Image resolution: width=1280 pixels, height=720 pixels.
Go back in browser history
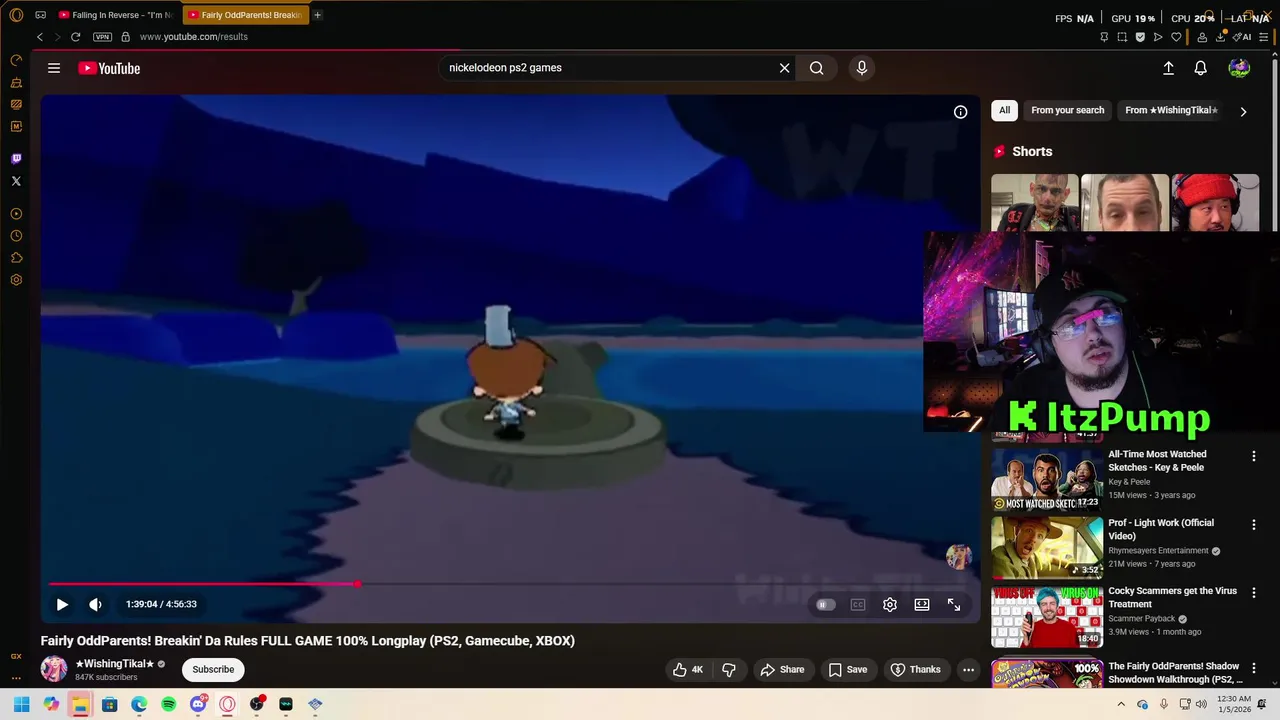pos(40,37)
